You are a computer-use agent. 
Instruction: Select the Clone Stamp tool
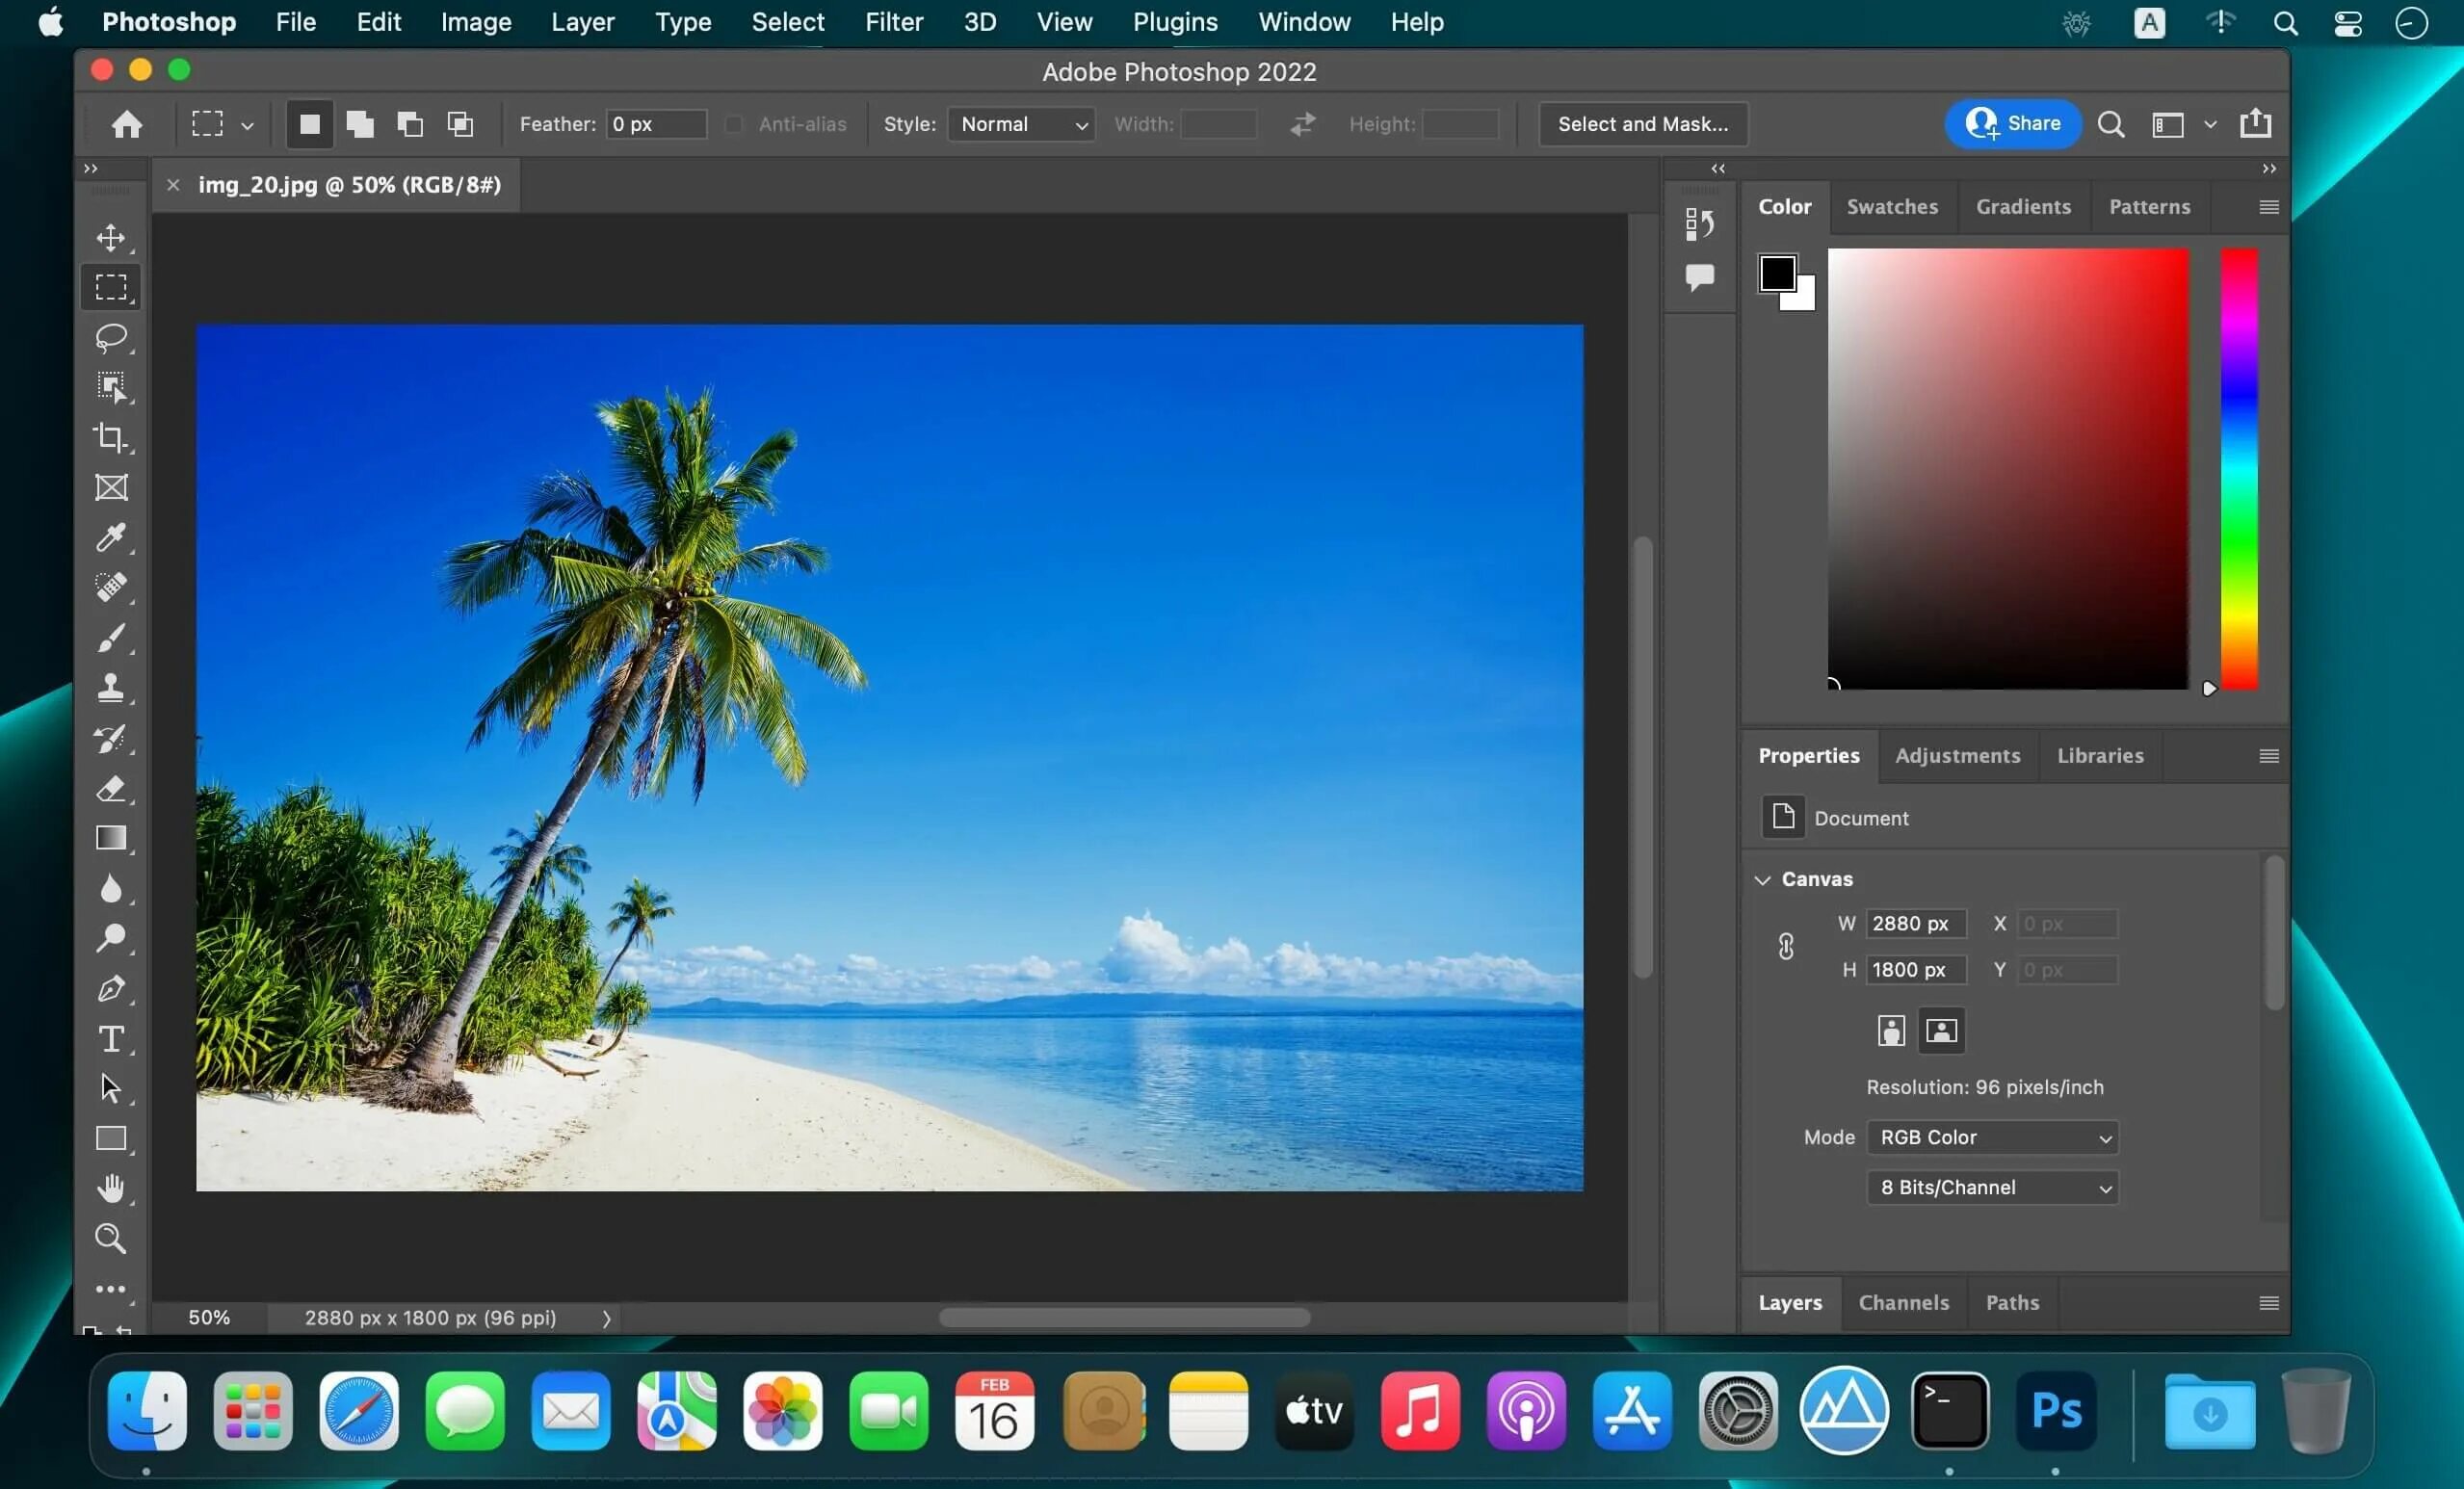tap(109, 687)
